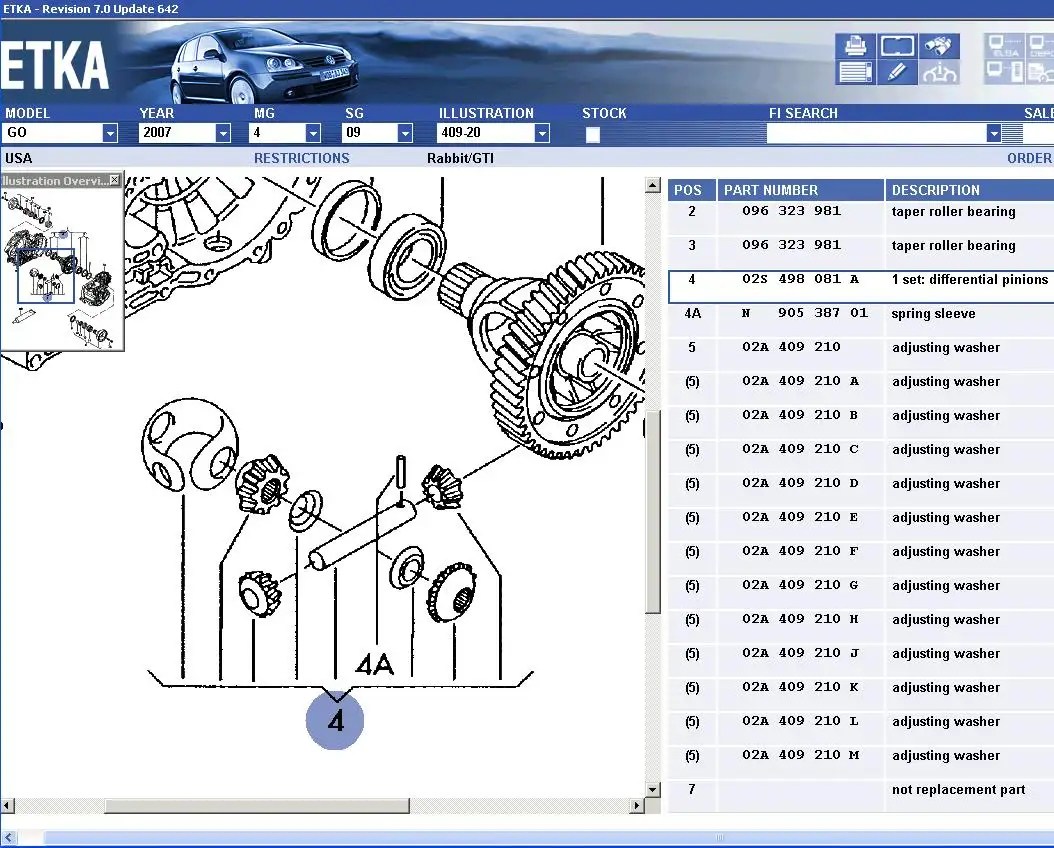This screenshot has width=1054, height=848.
Task: Open the MODEL dropdown
Action: coord(110,133)
